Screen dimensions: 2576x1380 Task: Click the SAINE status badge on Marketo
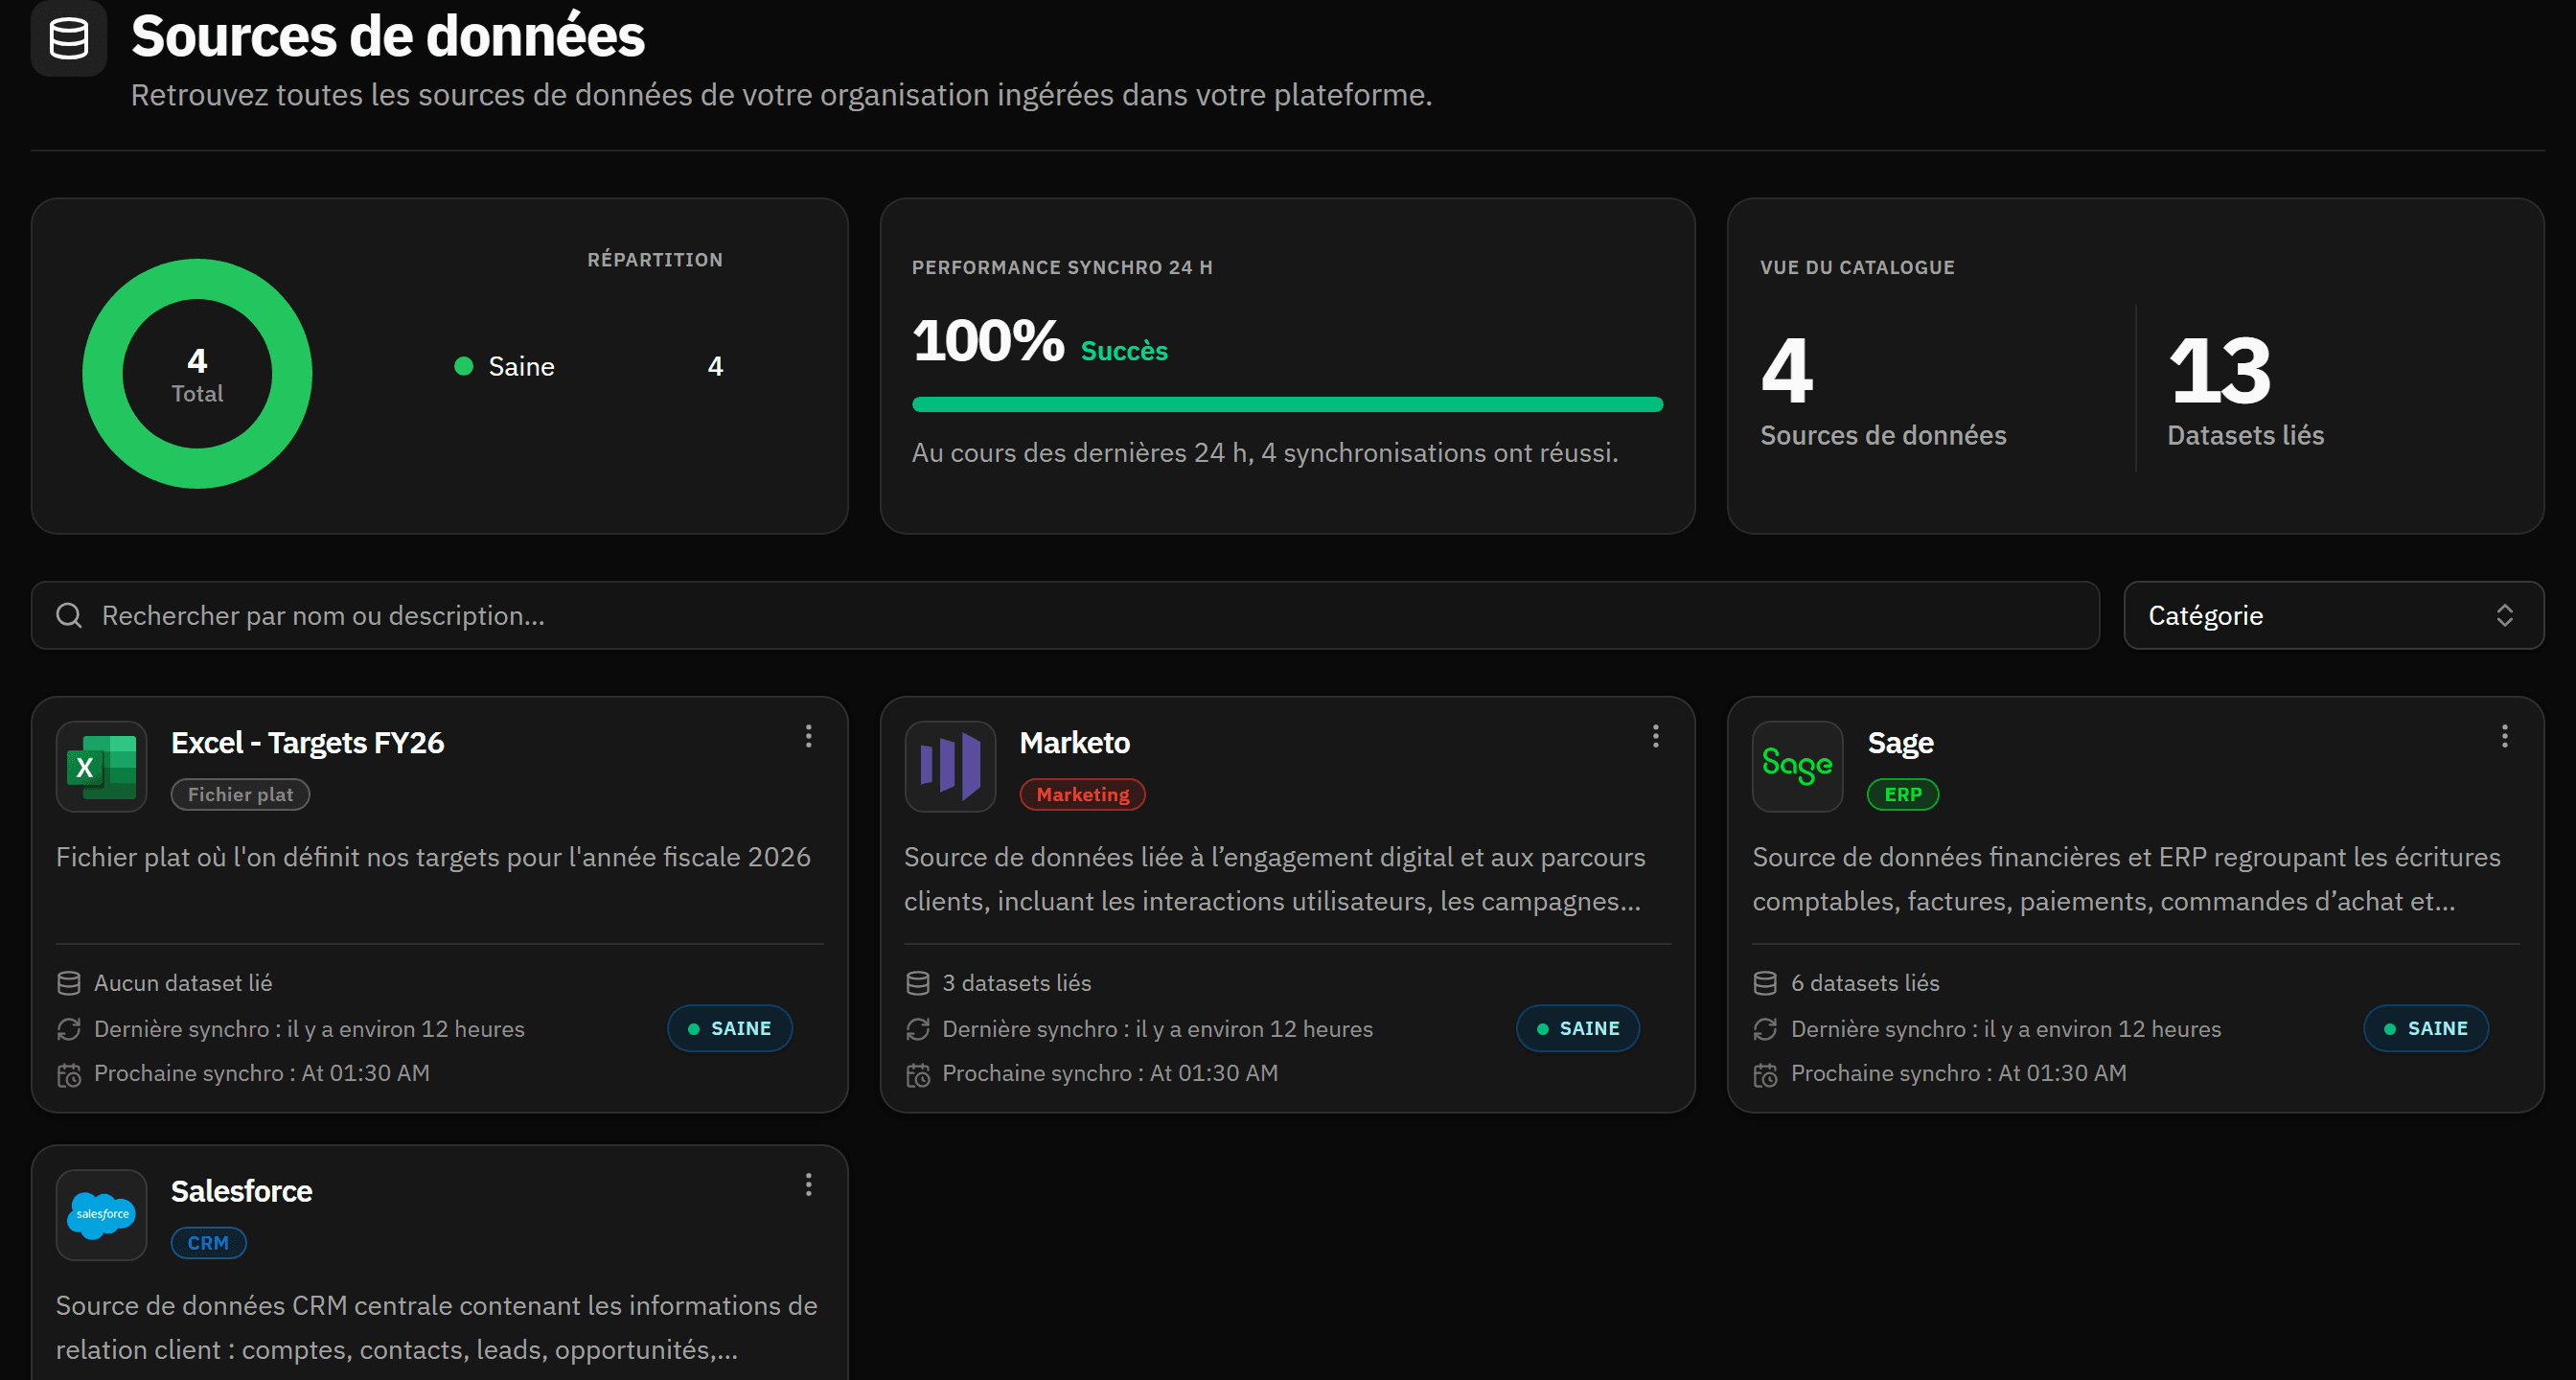coord(1577,1028)
